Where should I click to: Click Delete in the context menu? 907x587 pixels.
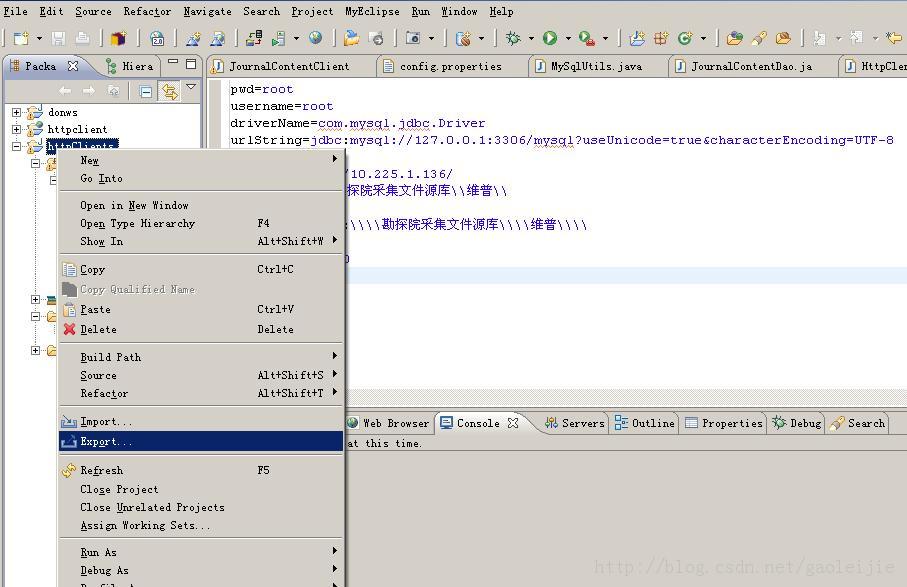201,329
